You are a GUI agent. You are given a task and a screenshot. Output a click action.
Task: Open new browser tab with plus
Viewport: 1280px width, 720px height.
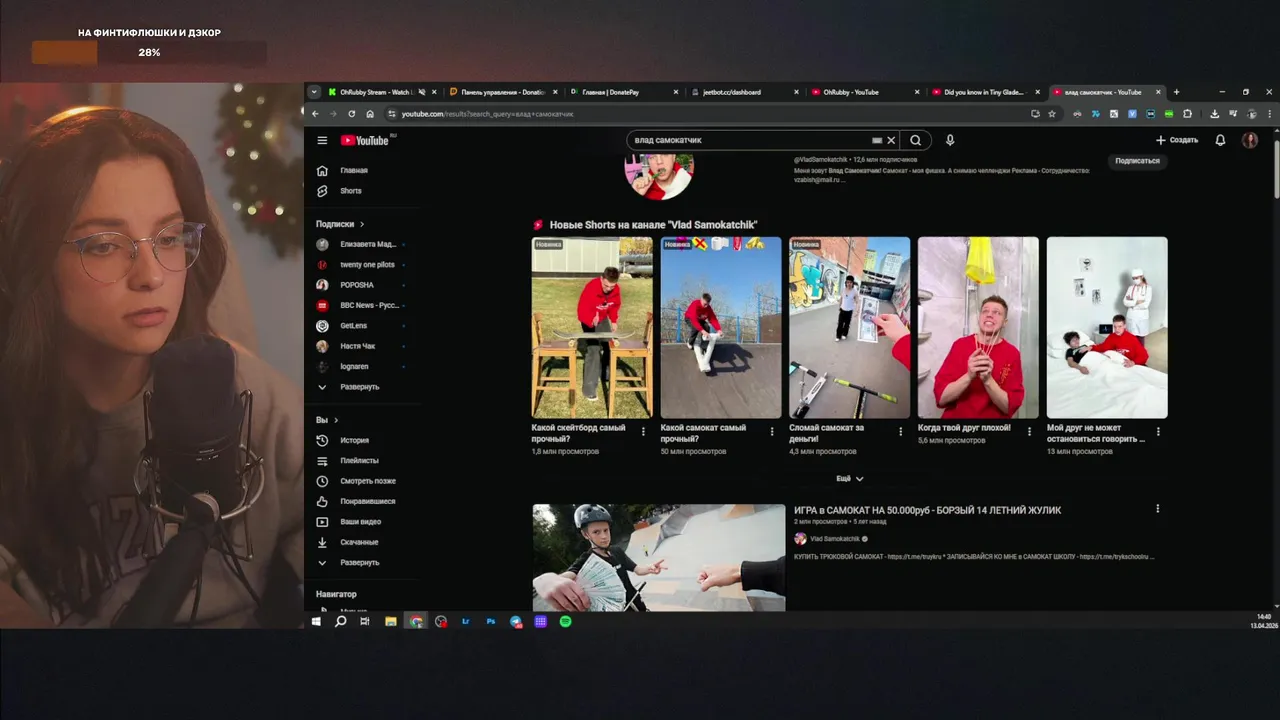coord(1176,92)
